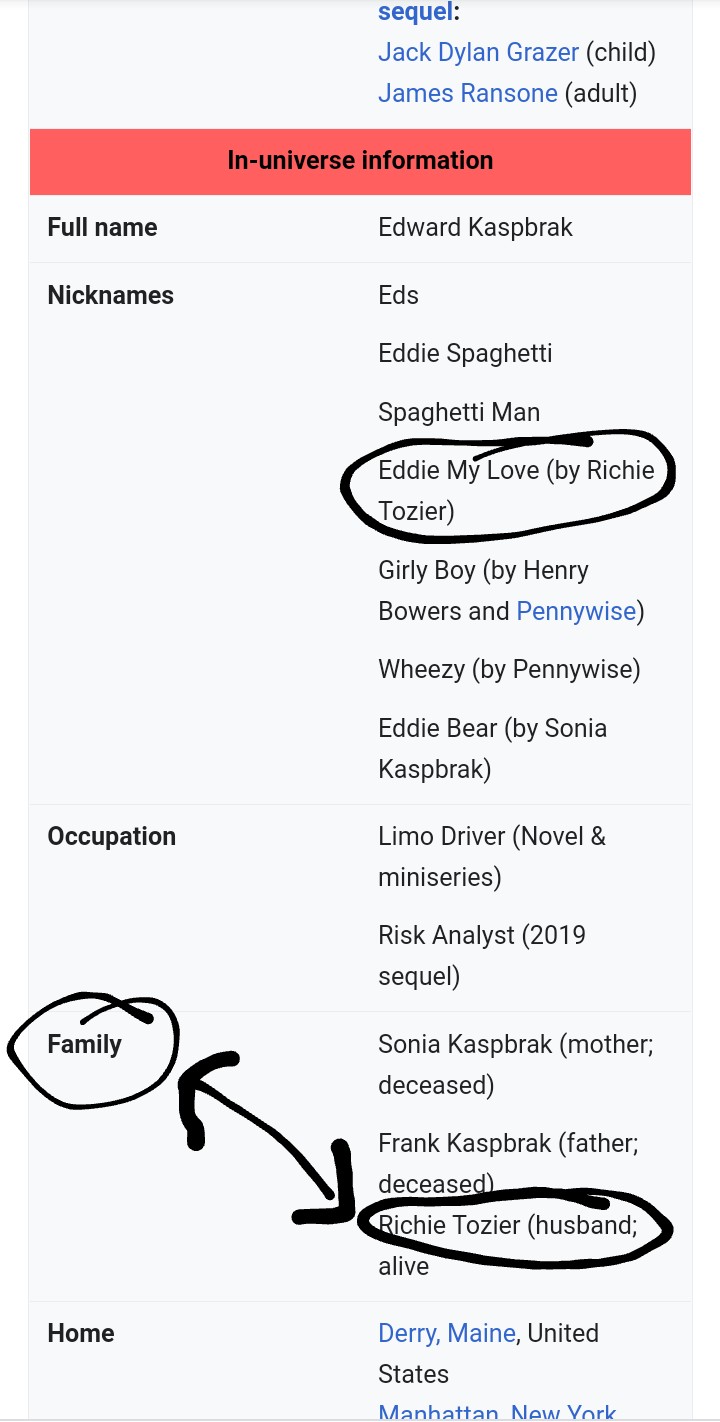Open the Derry, Maine link
Screen dimensions: 720x1422
coord(447,1333)
